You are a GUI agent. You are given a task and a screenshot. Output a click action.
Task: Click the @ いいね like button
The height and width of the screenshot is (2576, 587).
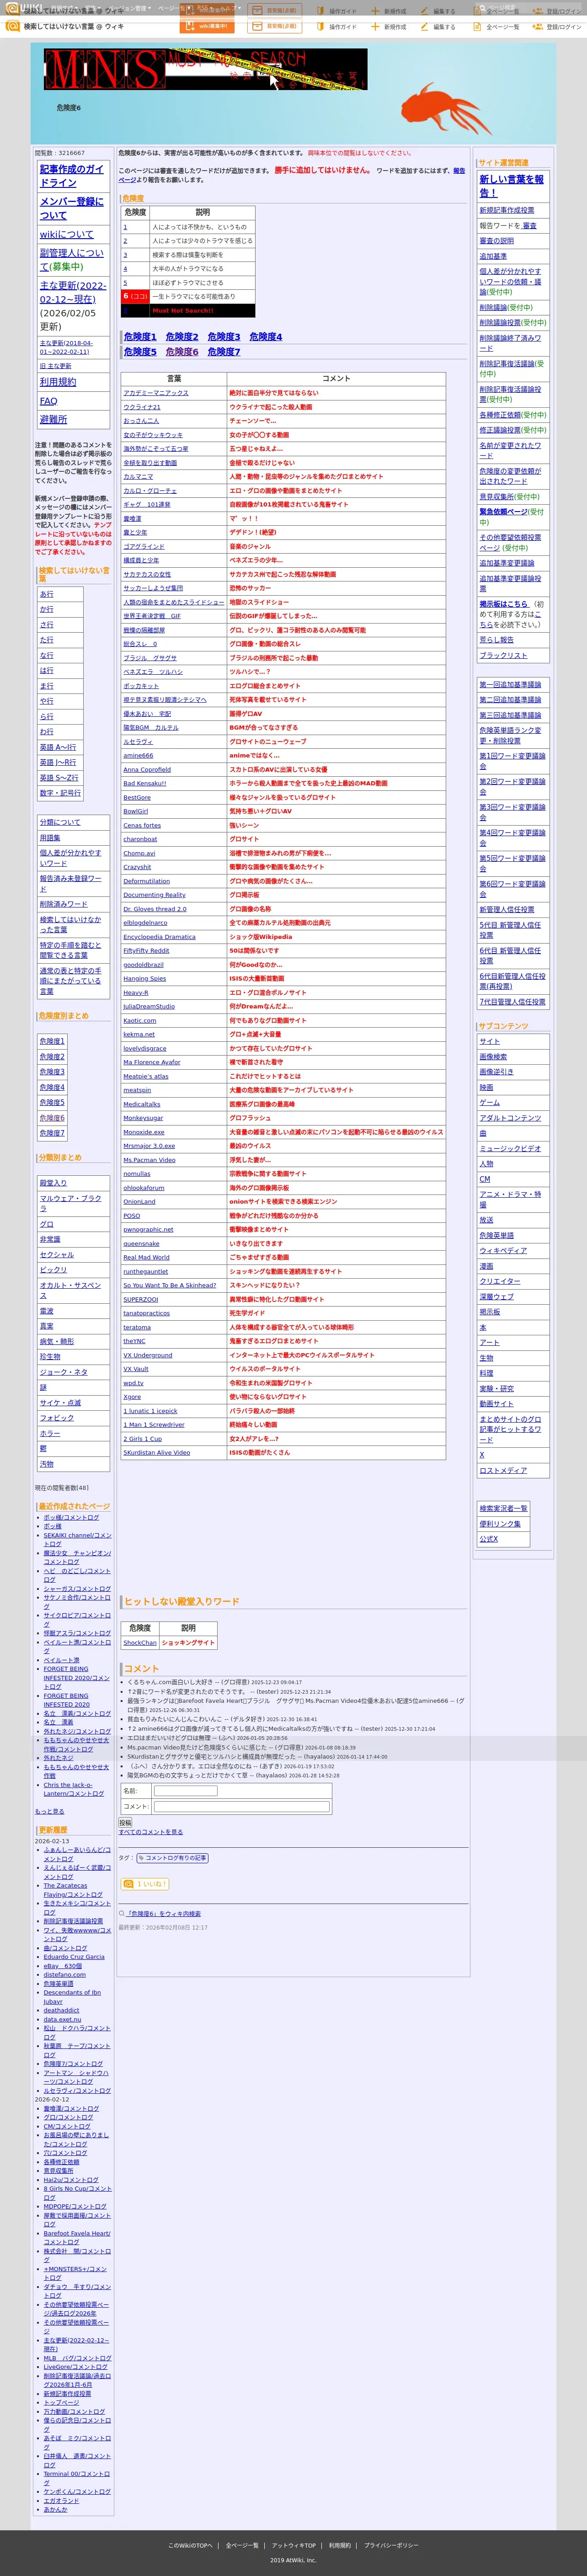coord(144,1884)
